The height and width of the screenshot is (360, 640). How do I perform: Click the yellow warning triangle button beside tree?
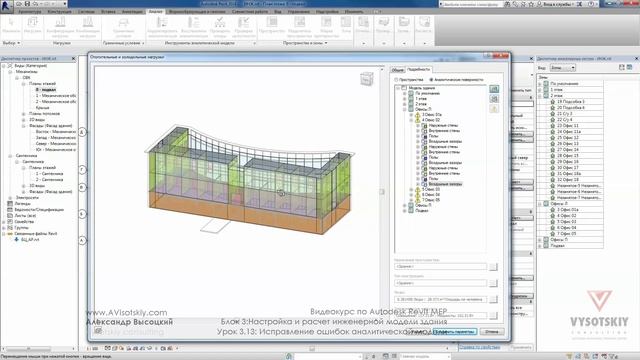click(x=494, y=109)
